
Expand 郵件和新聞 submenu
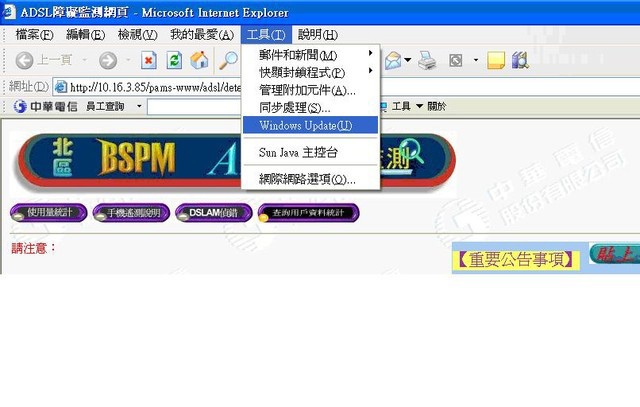(x=310, y=55)
